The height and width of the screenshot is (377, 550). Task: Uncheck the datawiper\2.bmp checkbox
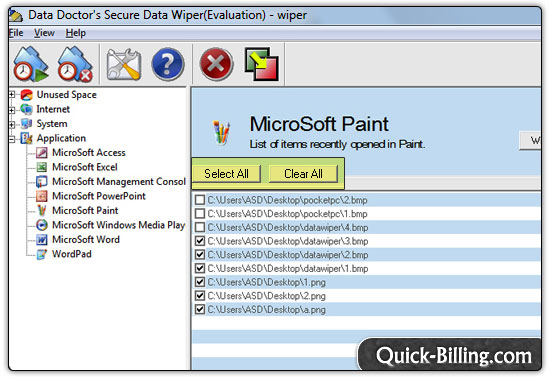click(200, 255)
